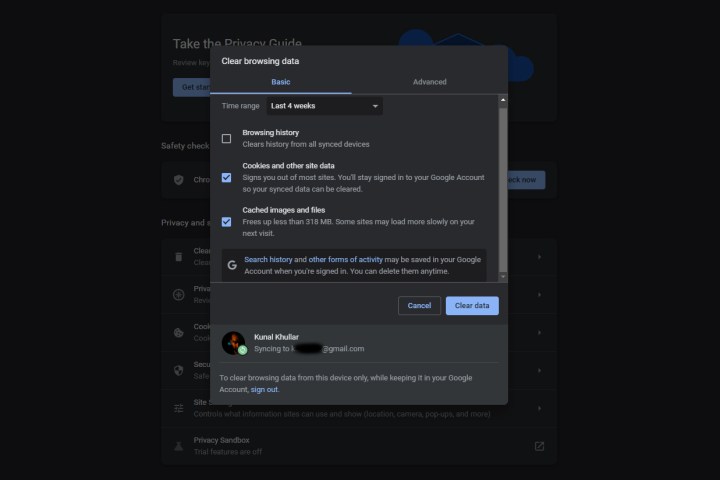This screenshot has height=480, width=720.
Task: Click the 'Clear browsing data' dialog title
Action: point(260,61)
